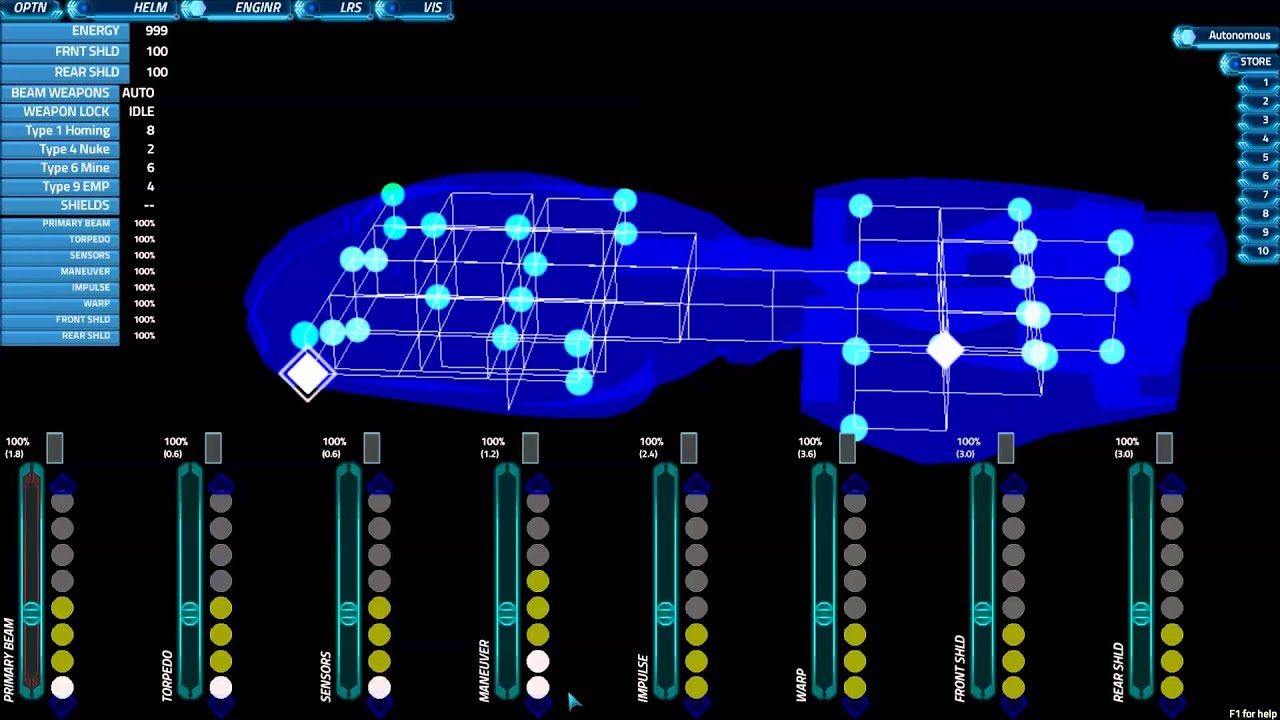1280x720 pixels.
Task: Remove coolant with Rear Shld down arrow
Action: click(x=1172, y=708)
